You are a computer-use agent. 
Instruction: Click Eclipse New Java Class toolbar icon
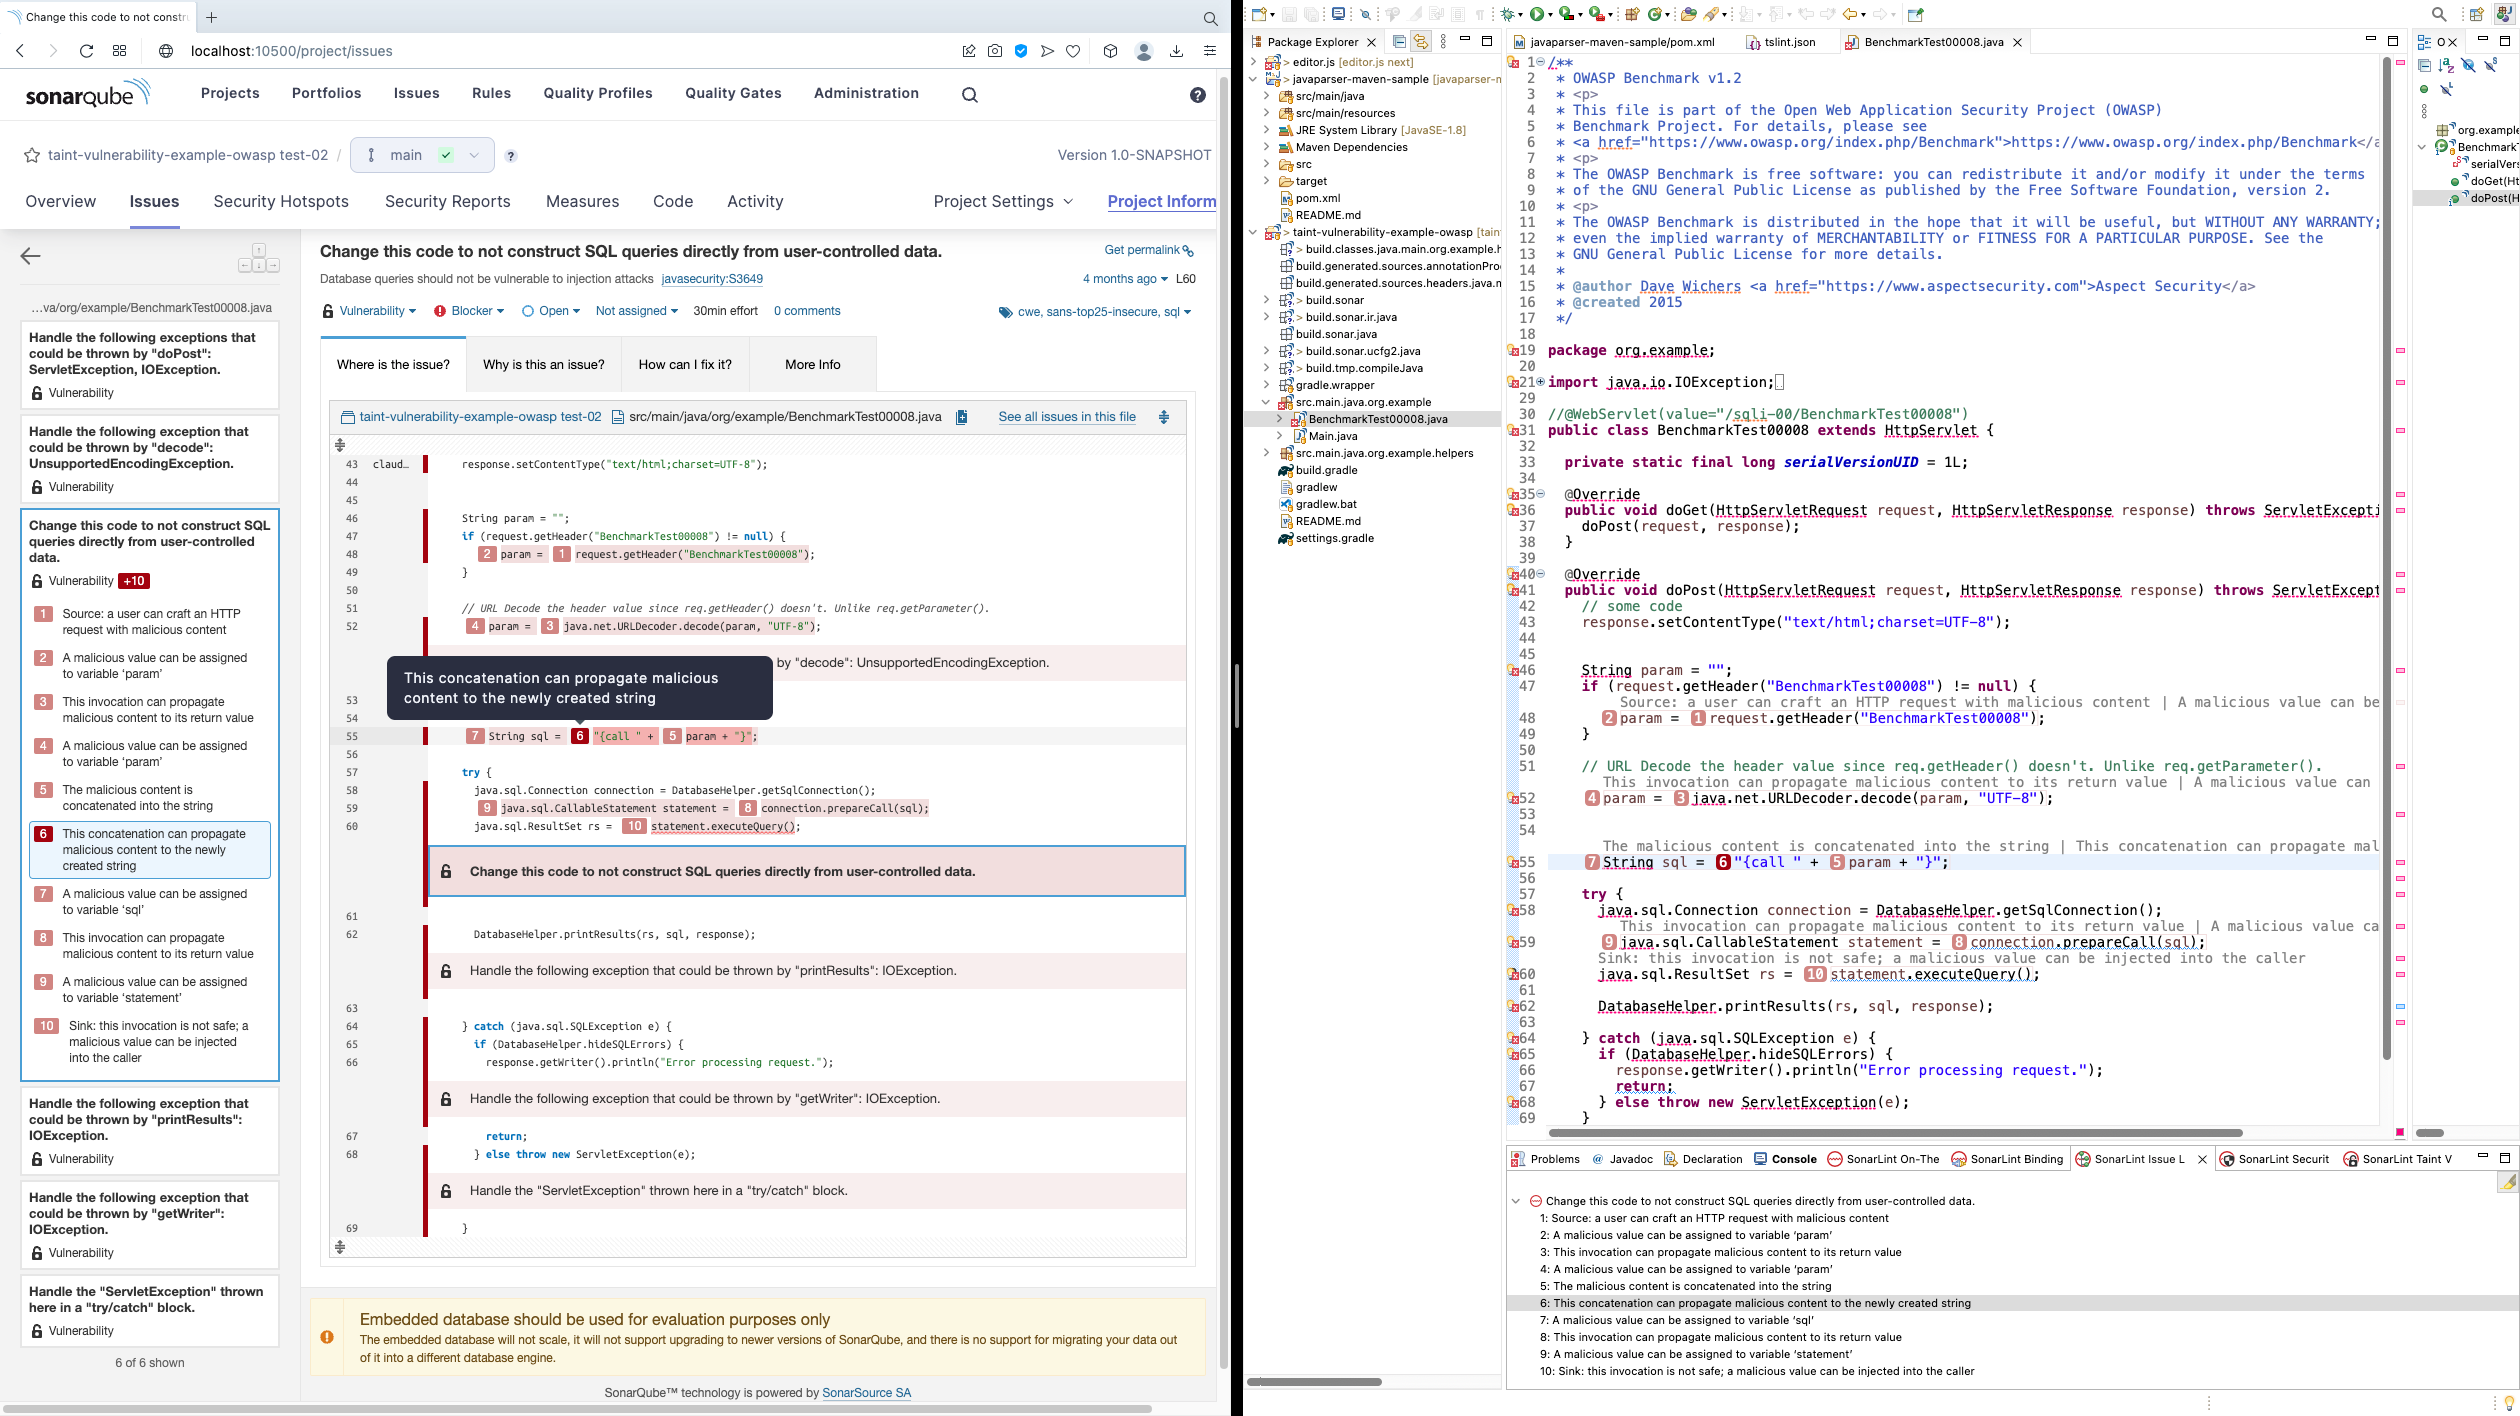click(x=1657, y=14)
